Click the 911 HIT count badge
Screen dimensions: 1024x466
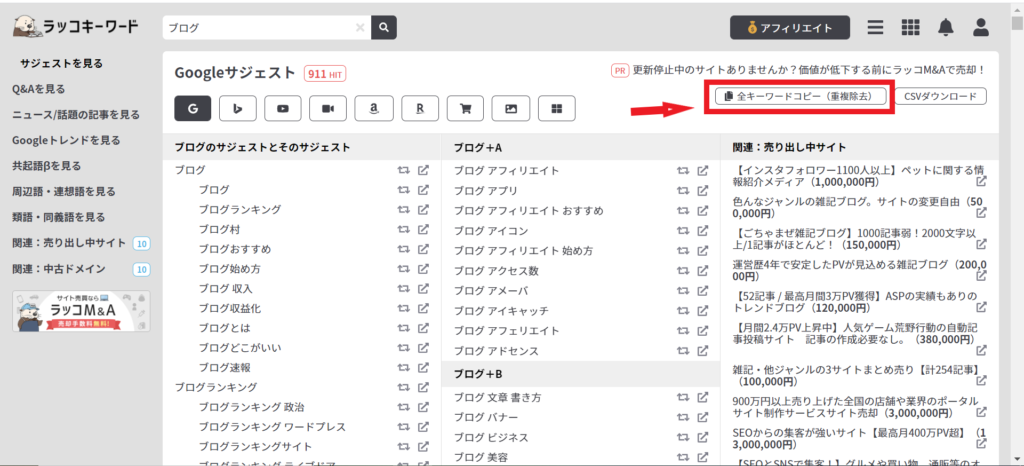coord(325,74)
